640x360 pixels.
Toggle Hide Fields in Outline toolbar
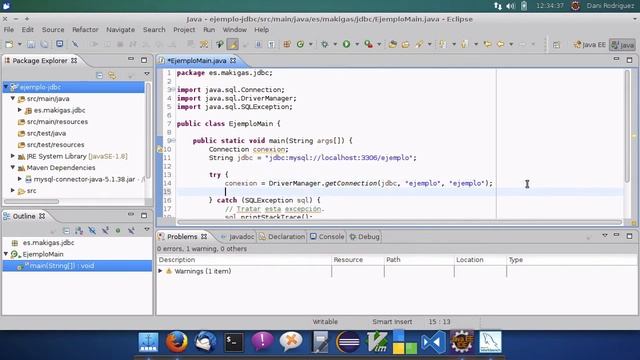coord(92,231)
